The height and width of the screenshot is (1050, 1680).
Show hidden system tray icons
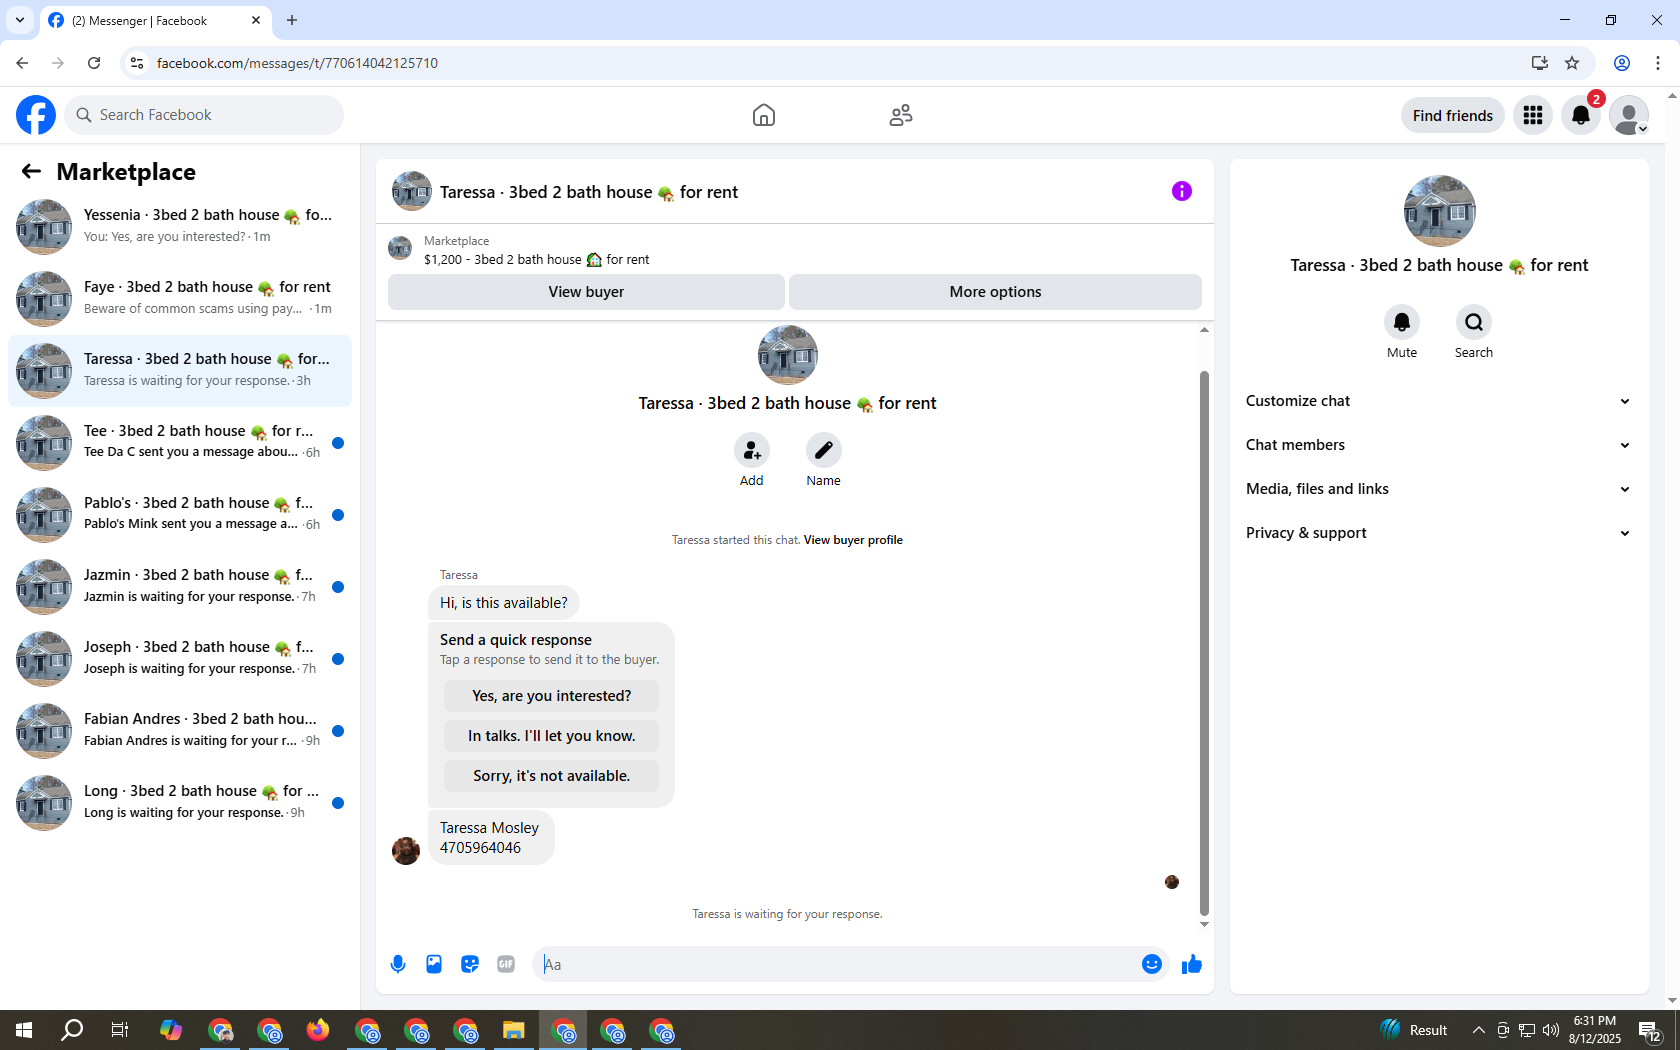[x=1478, y=1030]
